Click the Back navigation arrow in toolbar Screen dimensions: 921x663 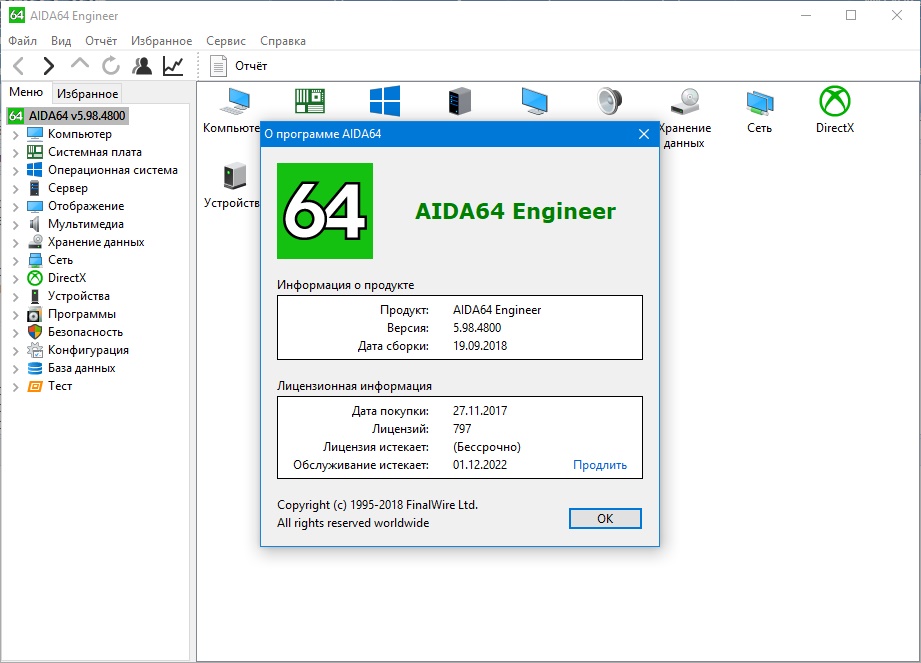coord(19,66)
